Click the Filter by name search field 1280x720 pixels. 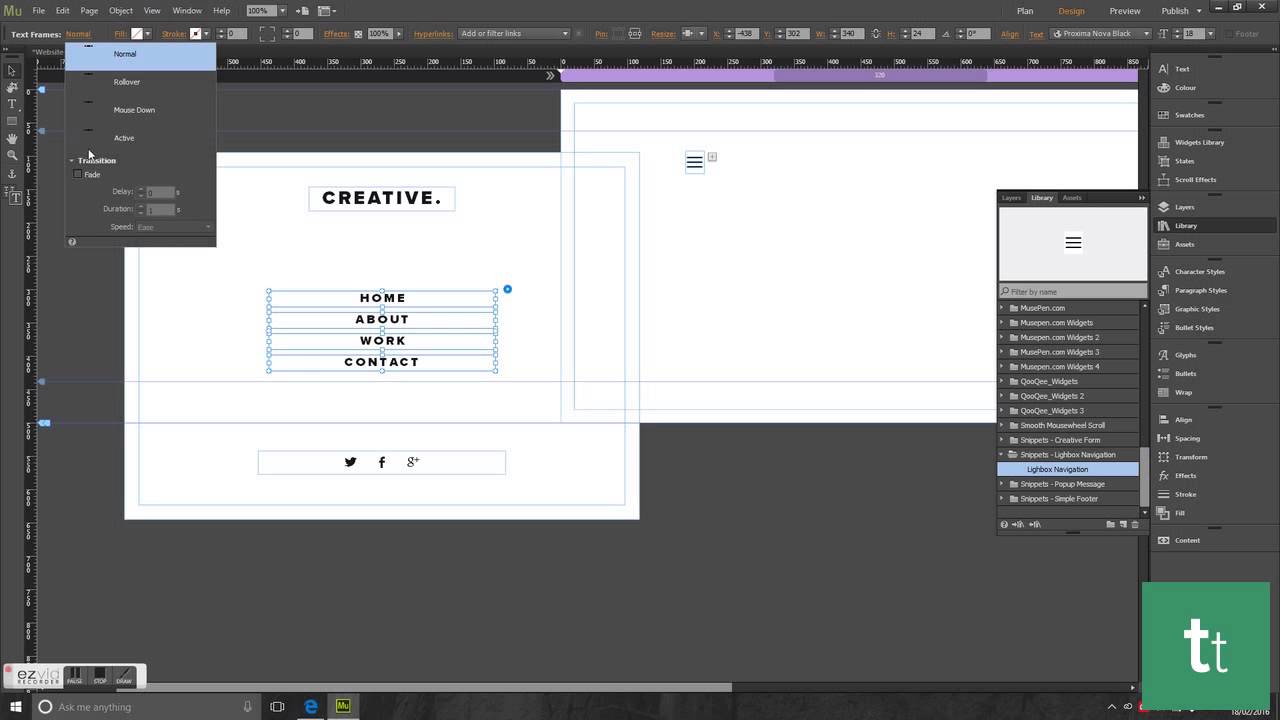1072,292
